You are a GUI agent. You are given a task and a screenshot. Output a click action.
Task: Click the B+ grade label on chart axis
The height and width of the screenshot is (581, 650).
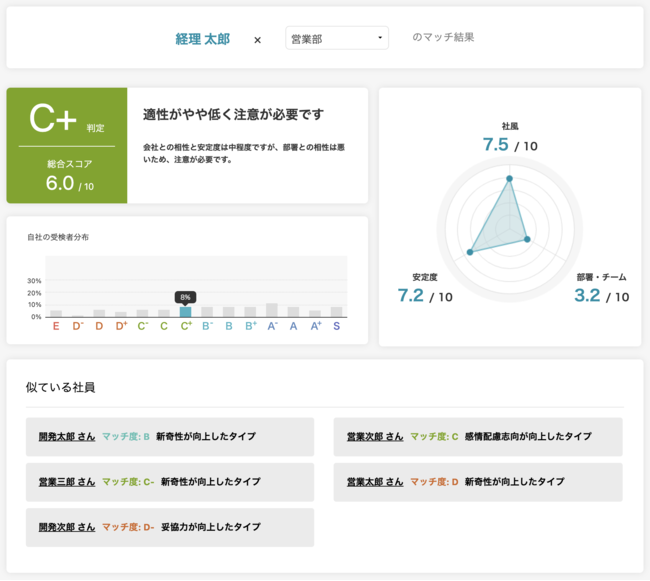(250, 326)
